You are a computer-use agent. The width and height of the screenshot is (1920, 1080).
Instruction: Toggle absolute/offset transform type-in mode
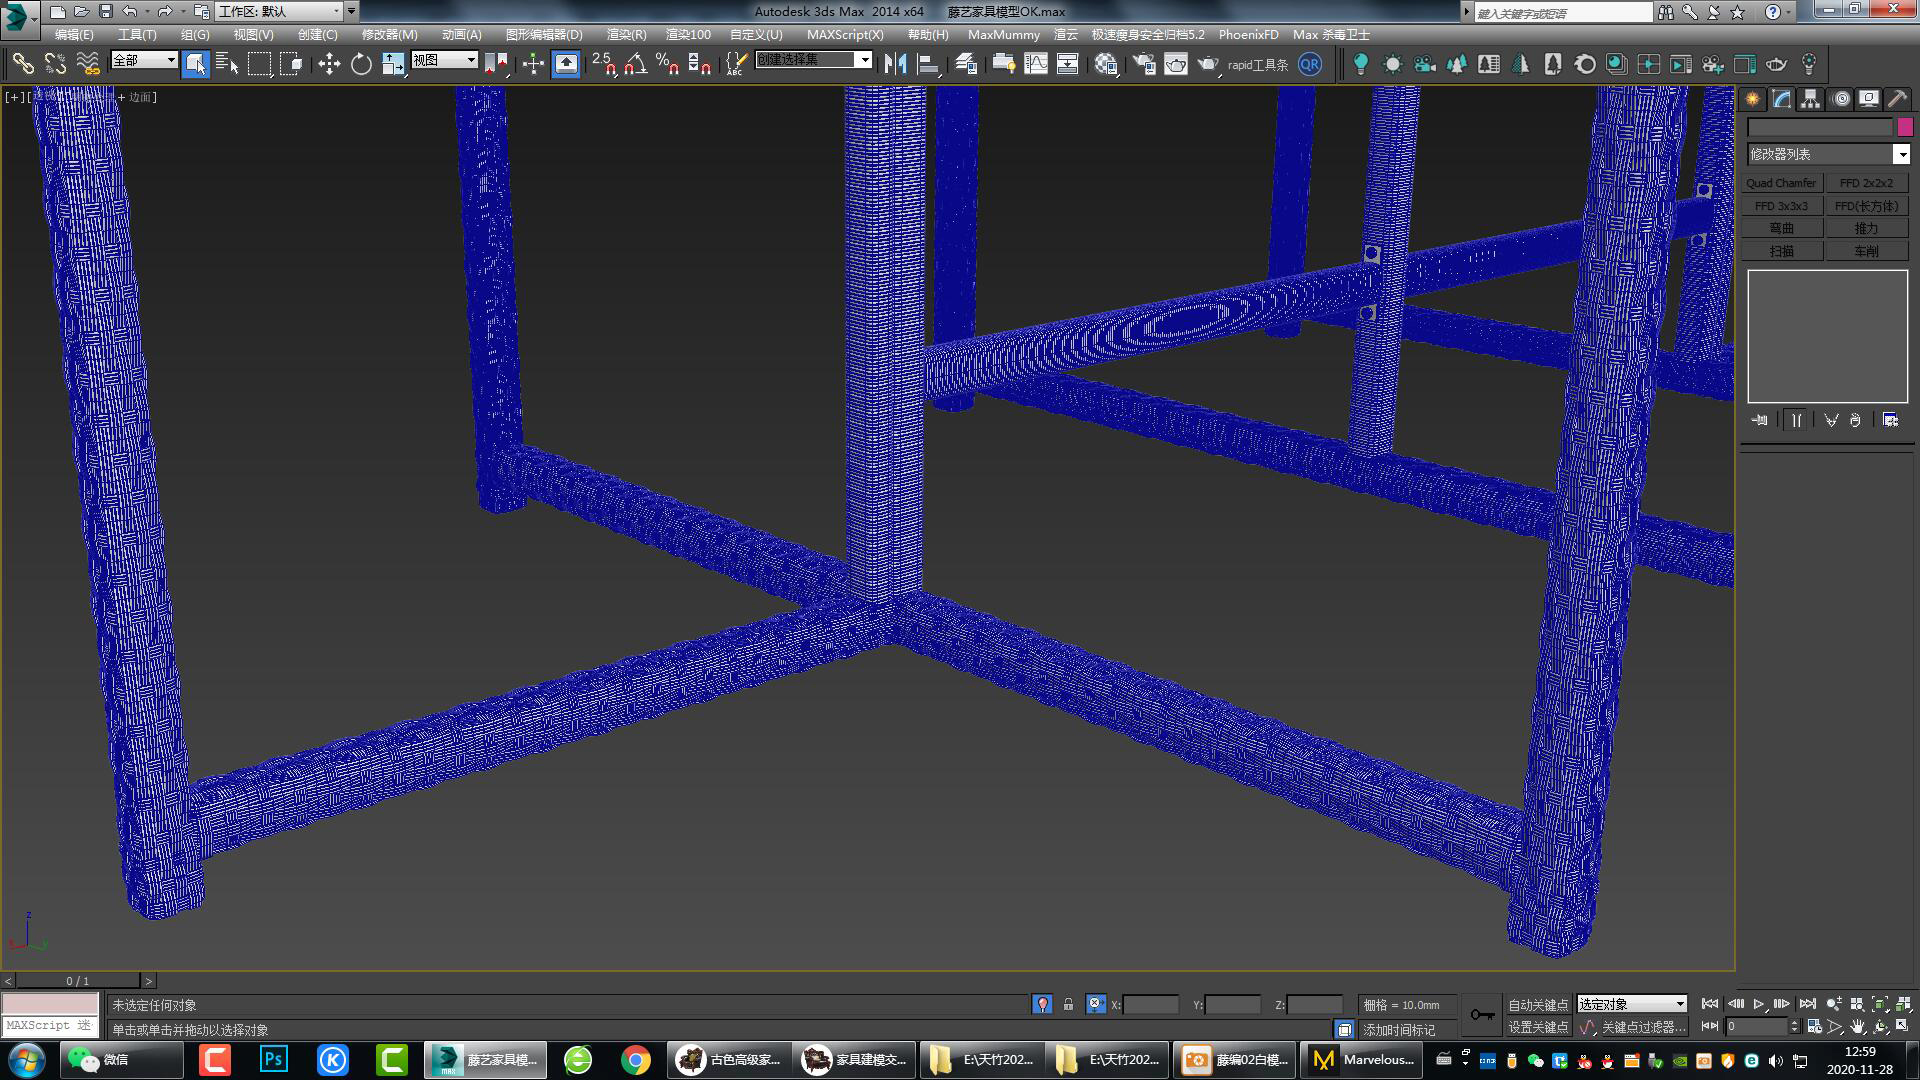click(x=1096, y=1004)
